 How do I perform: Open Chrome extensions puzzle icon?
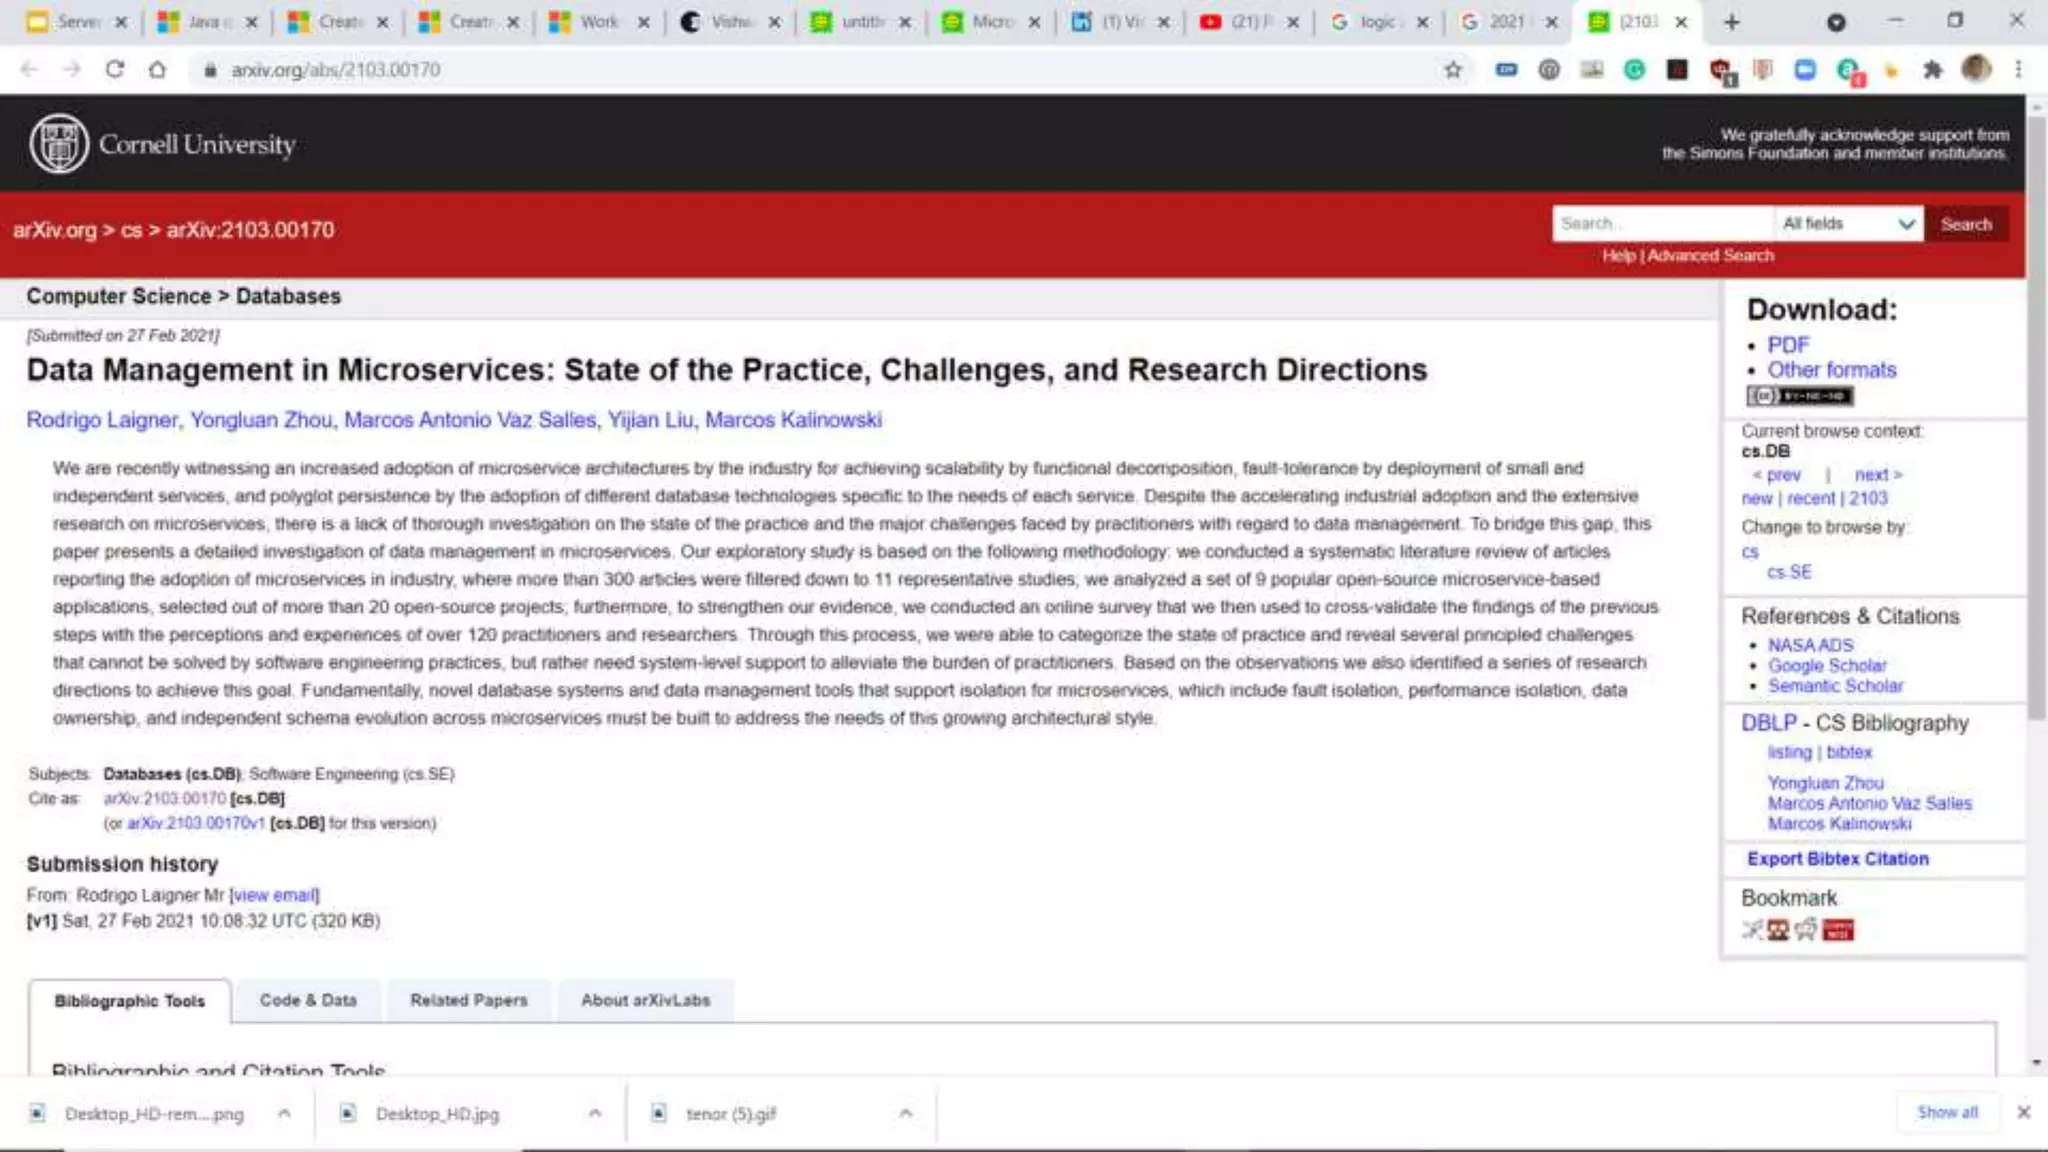1932,70
